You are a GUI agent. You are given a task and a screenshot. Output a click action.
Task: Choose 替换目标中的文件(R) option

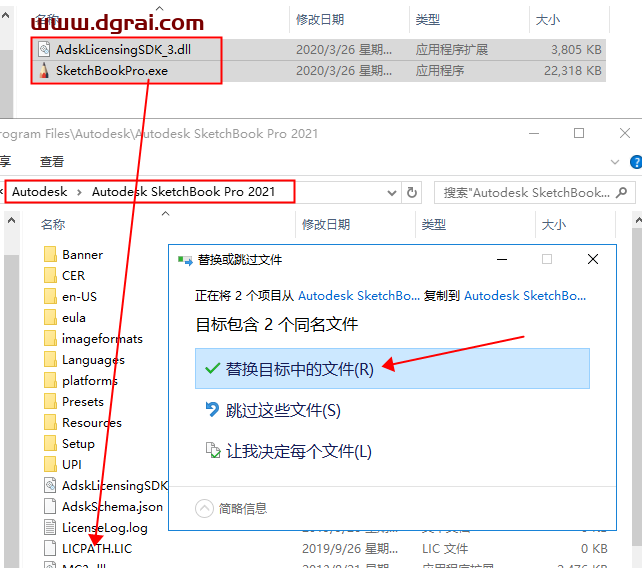(299, 369)
